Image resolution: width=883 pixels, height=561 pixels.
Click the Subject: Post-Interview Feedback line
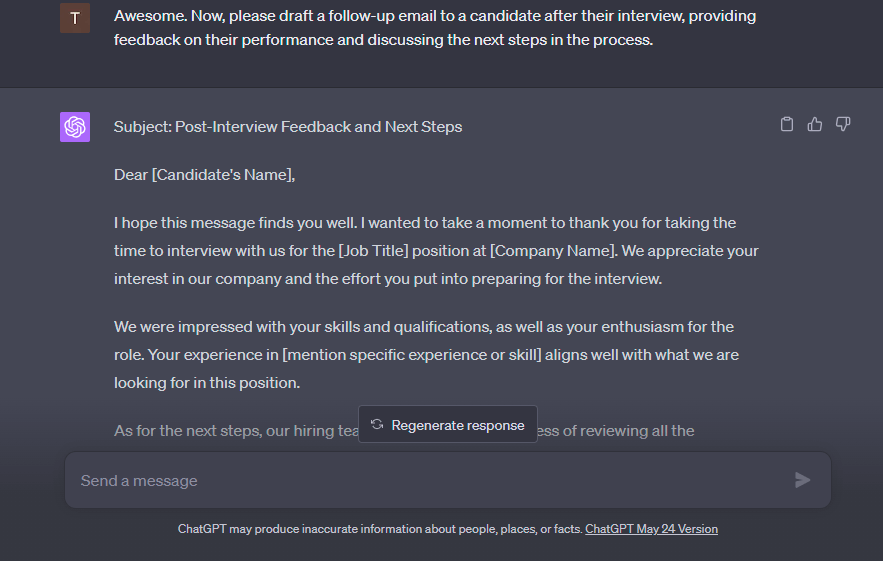click(x=288, y=127)
